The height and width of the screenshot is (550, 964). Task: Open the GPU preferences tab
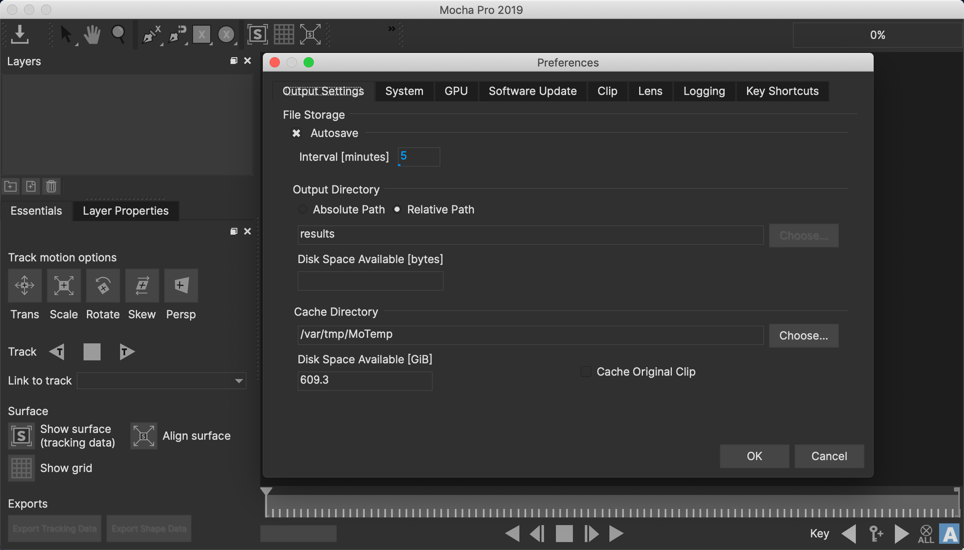click(x=456, y=91)
